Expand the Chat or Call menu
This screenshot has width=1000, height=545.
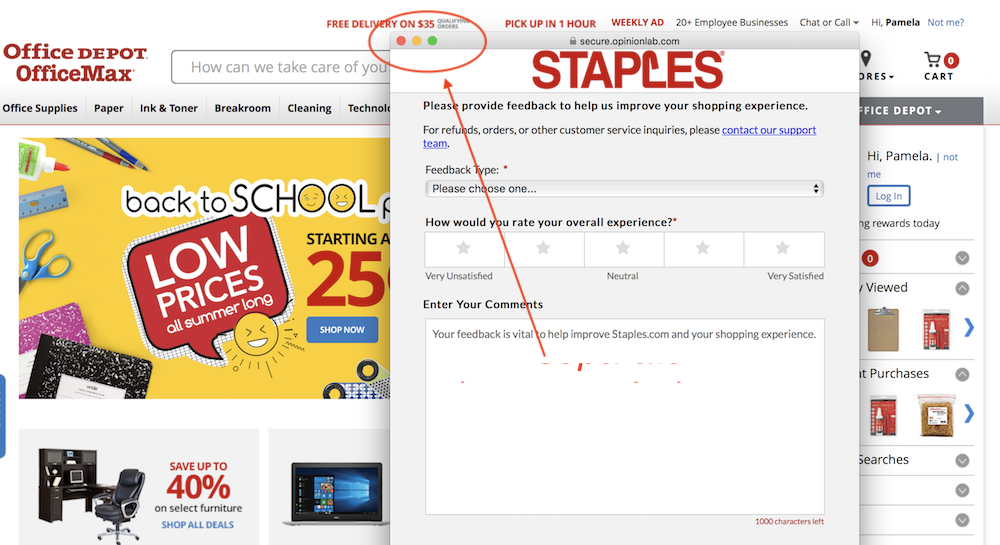pyautogui.click(x=829, y=22)
